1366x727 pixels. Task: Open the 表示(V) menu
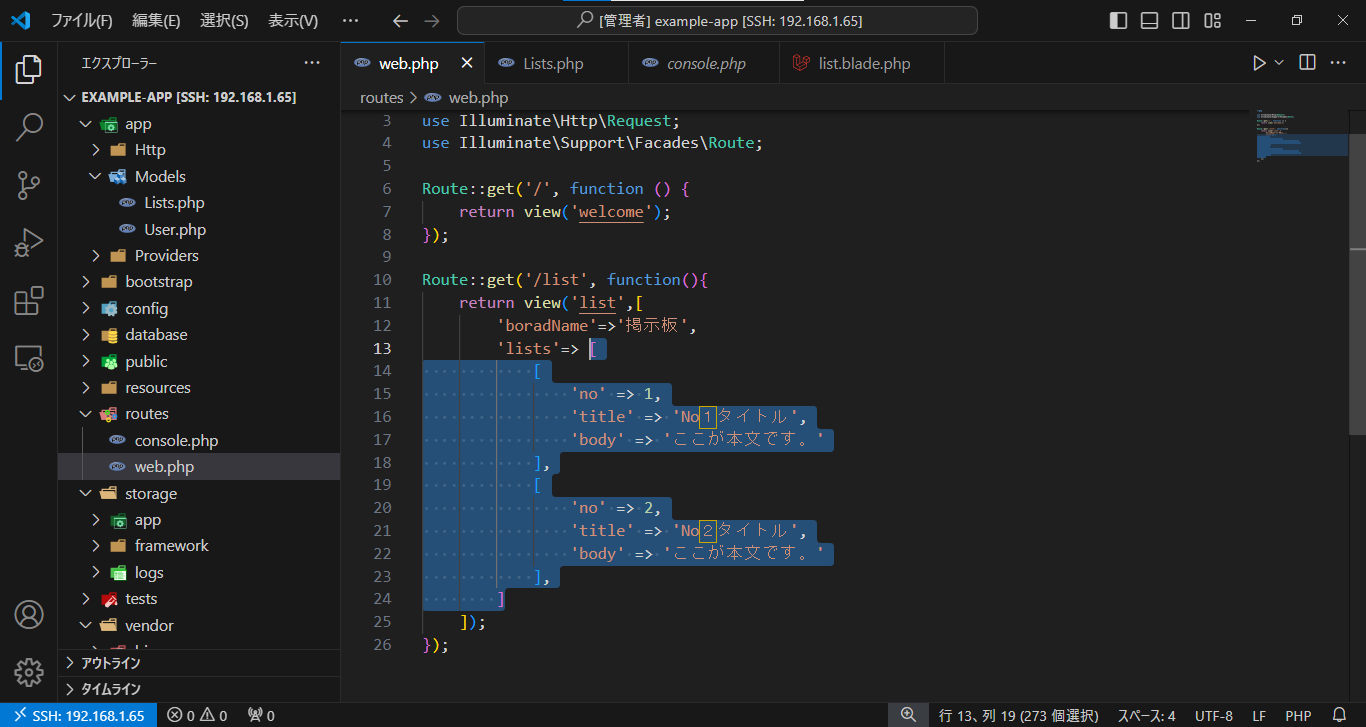(x=293, y=20)
